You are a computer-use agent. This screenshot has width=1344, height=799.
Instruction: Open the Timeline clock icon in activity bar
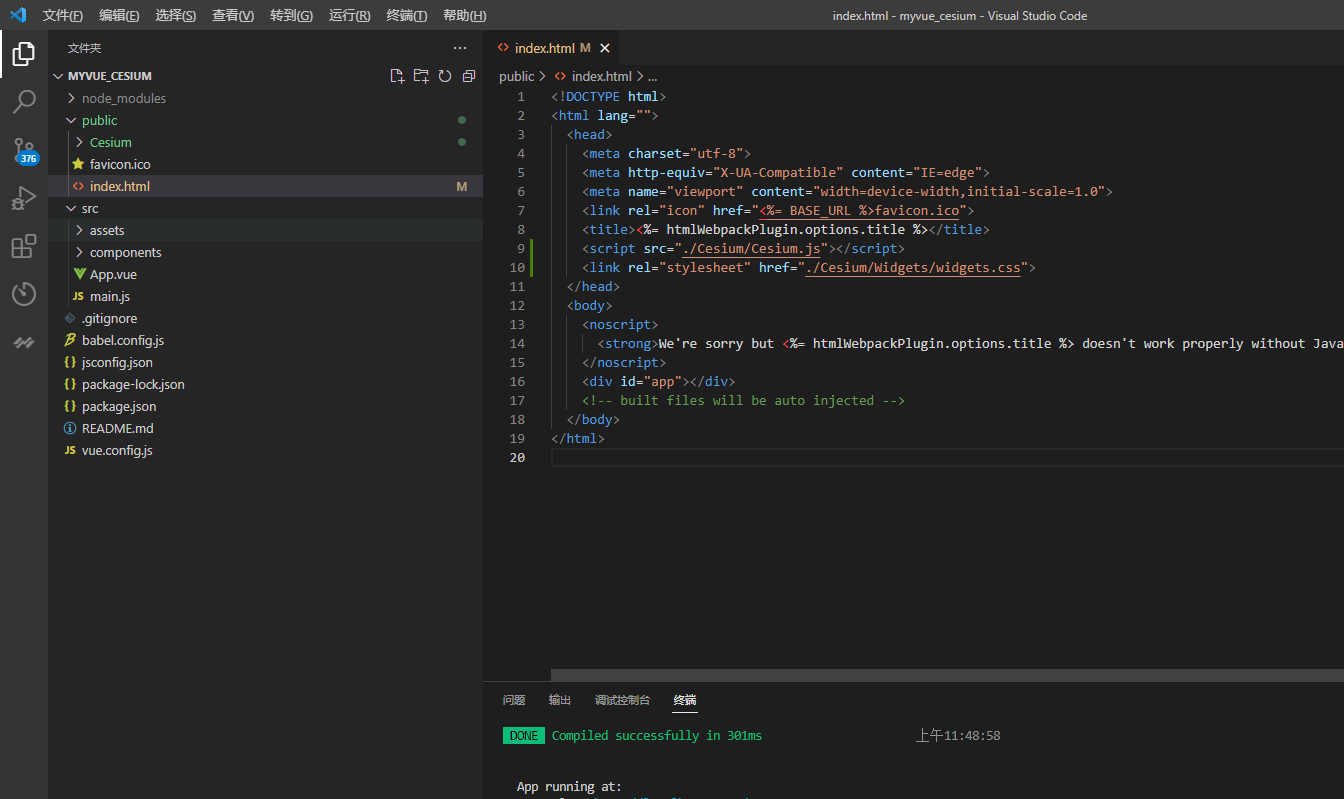[24, 294]
